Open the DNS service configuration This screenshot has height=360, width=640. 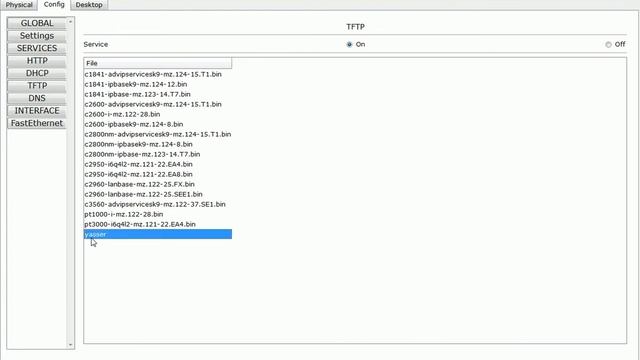37,98
